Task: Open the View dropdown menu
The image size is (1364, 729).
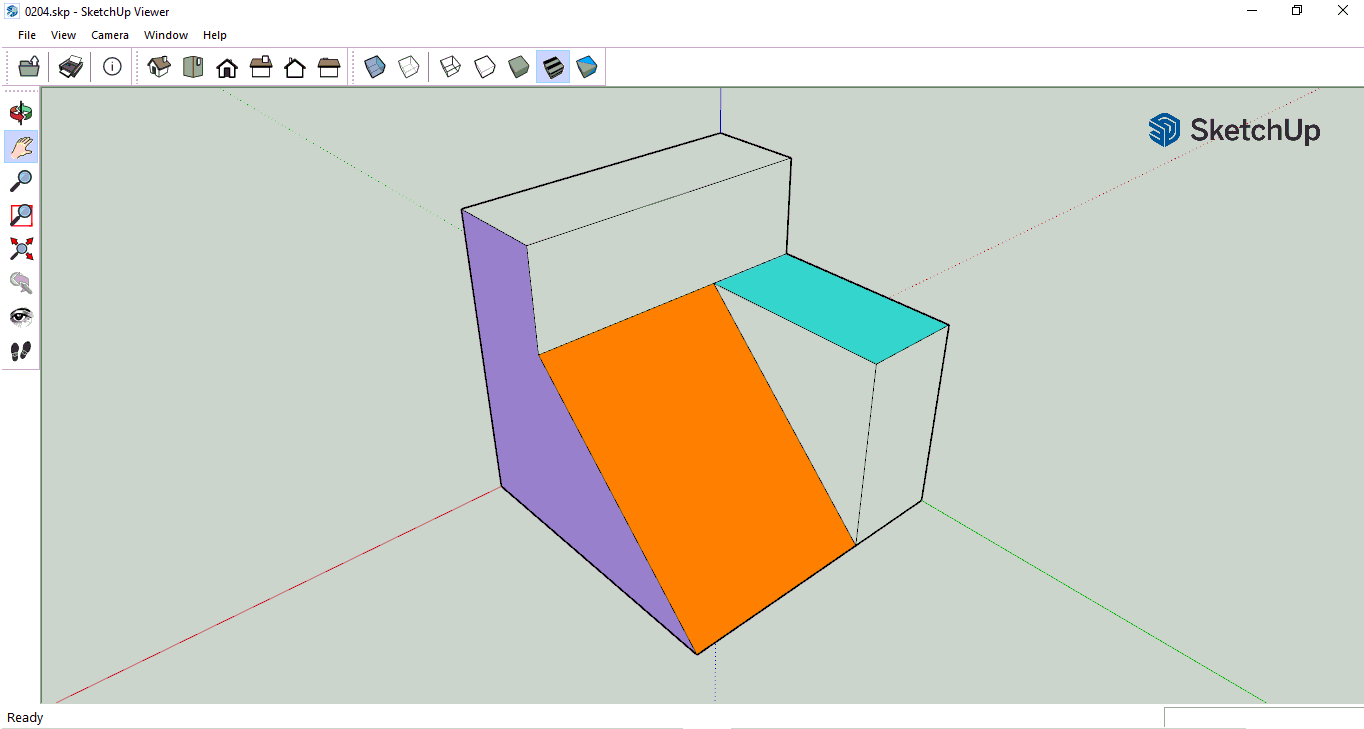Action: coord(63,35)
